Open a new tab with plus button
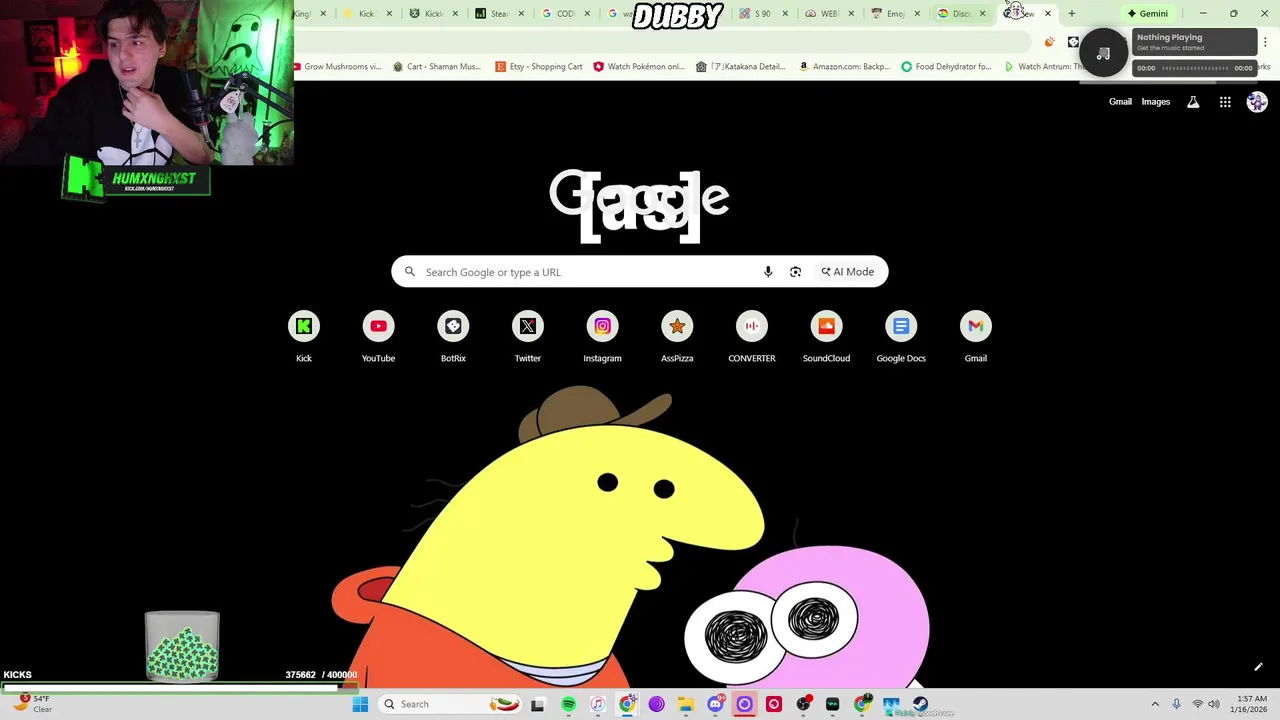 click(1071, 13)
